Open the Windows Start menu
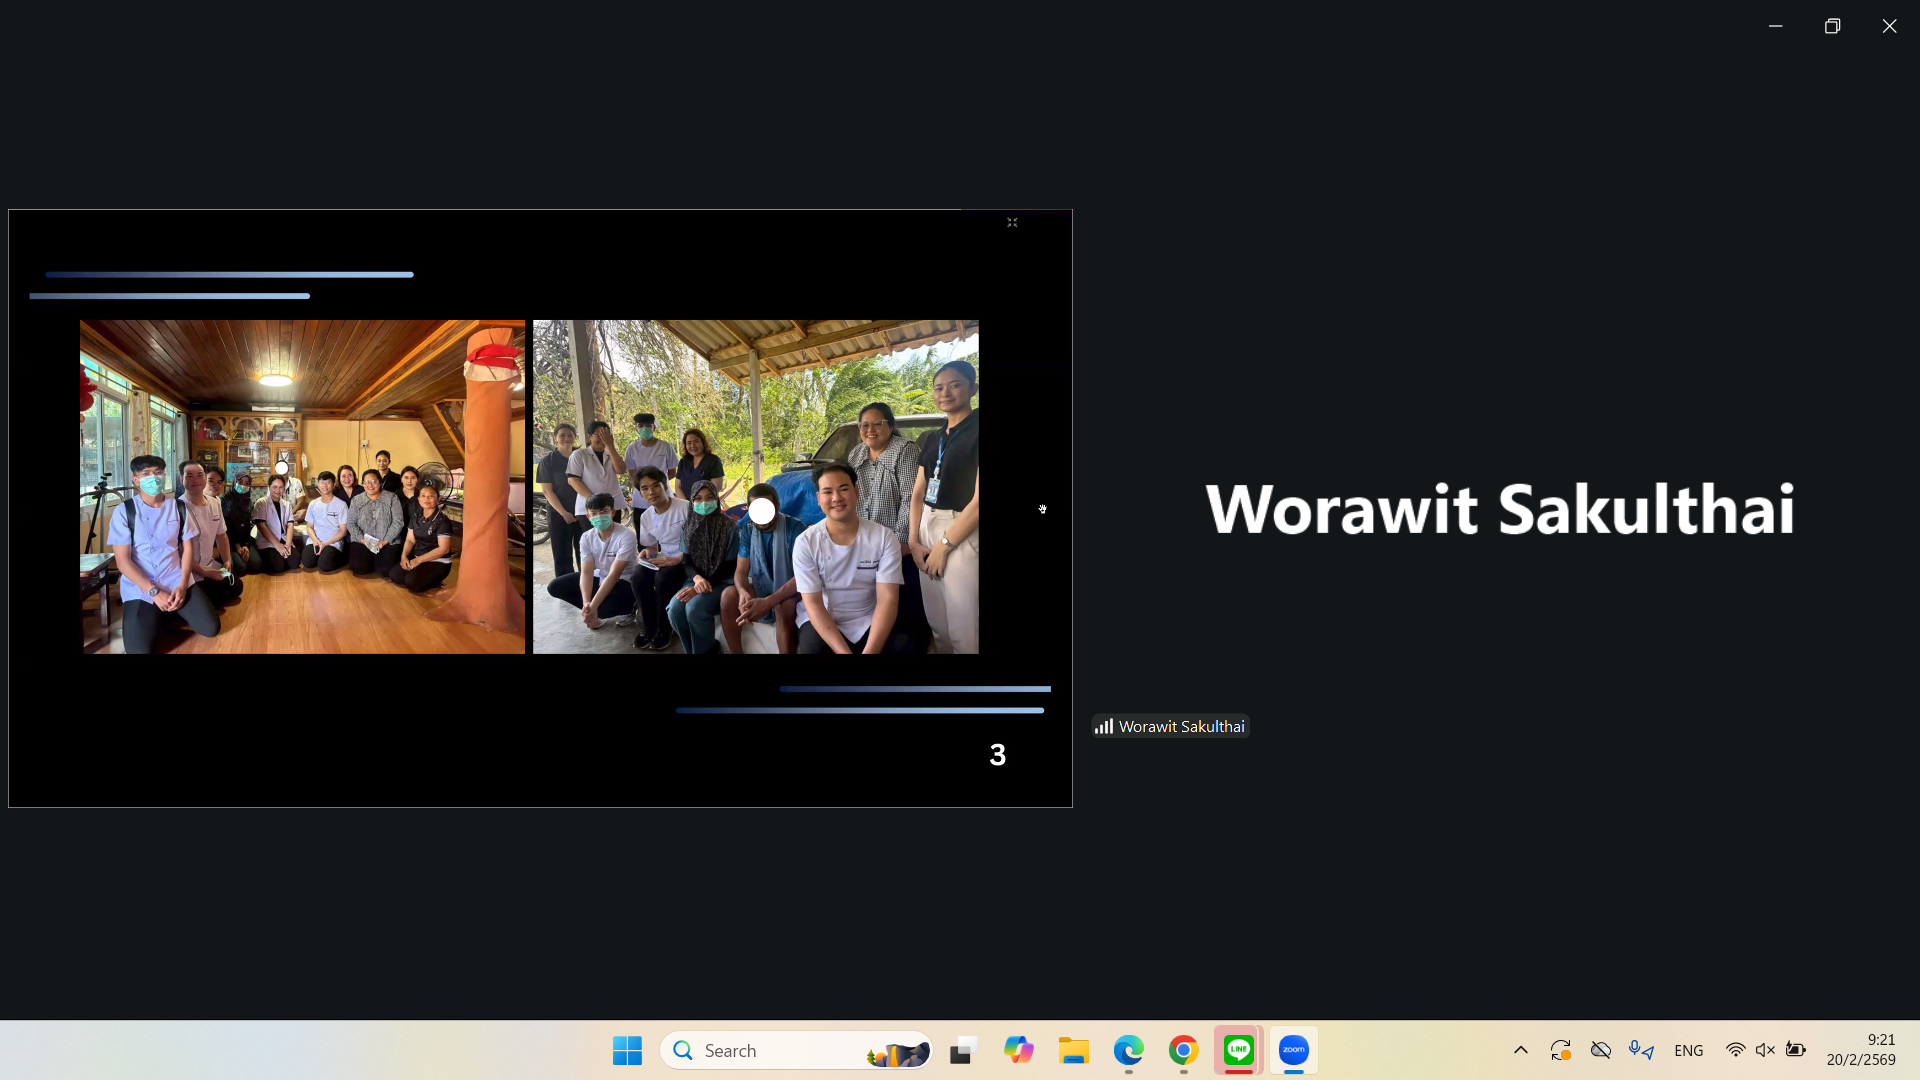Screen dimensions: 1920x1080 (x=627, y=1050)
